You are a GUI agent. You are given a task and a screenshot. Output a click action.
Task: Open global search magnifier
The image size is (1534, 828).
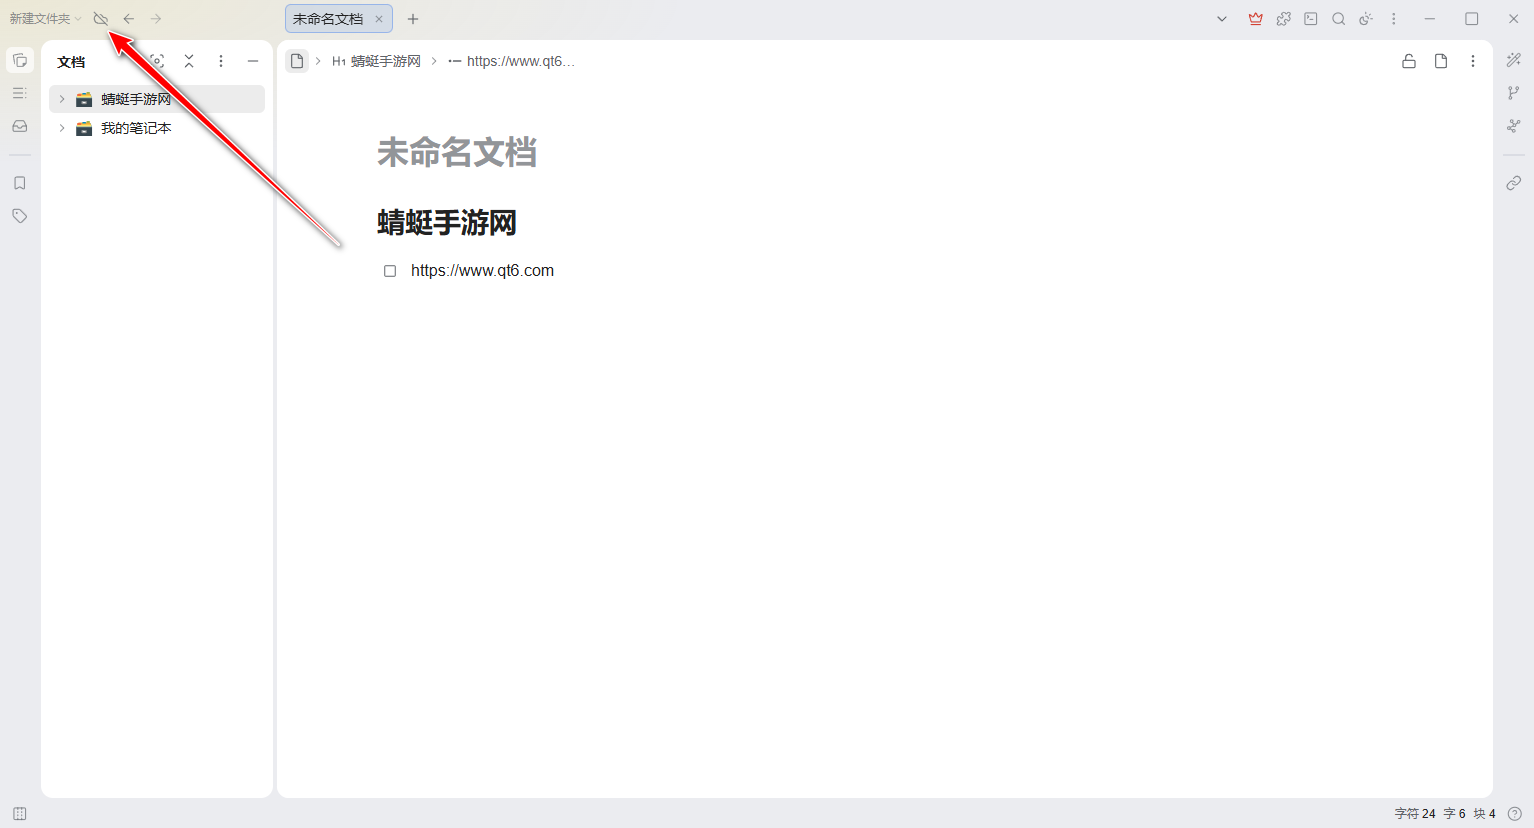pyautogui.click(x=1339, y=19)
